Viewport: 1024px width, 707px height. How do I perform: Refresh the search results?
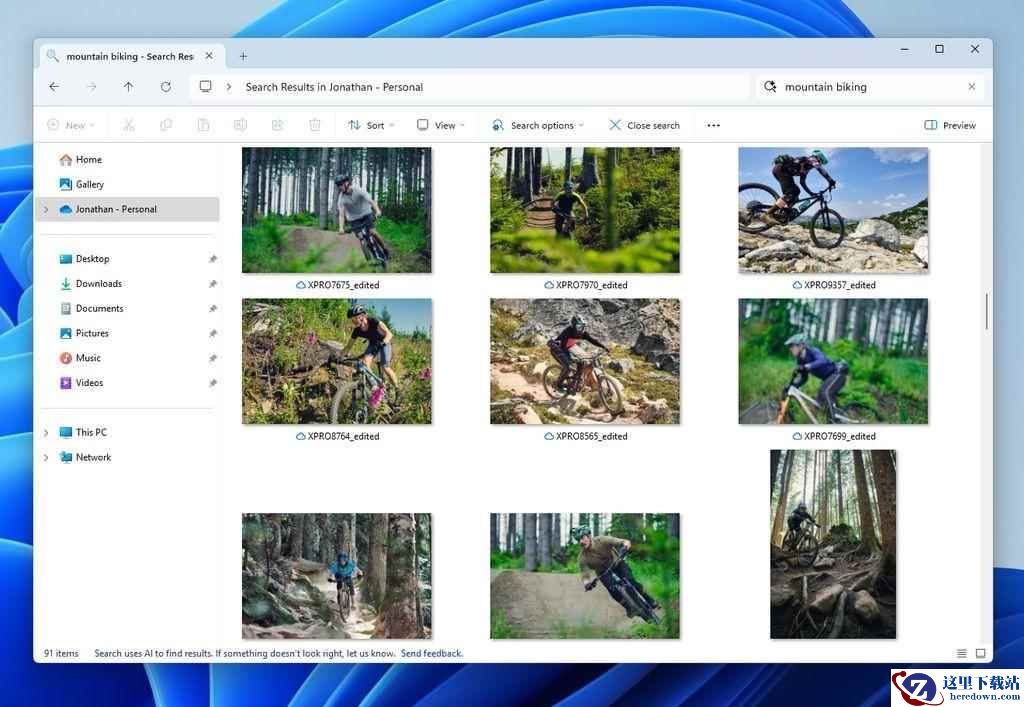pos(166,87)
